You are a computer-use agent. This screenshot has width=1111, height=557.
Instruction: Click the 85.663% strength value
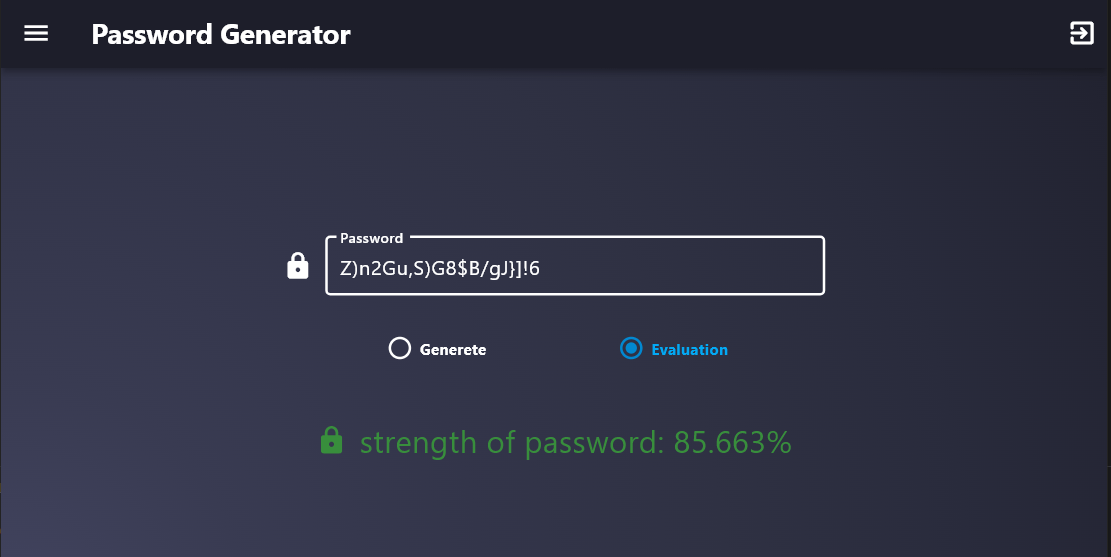pyautogui.click(x=733, y=442)
